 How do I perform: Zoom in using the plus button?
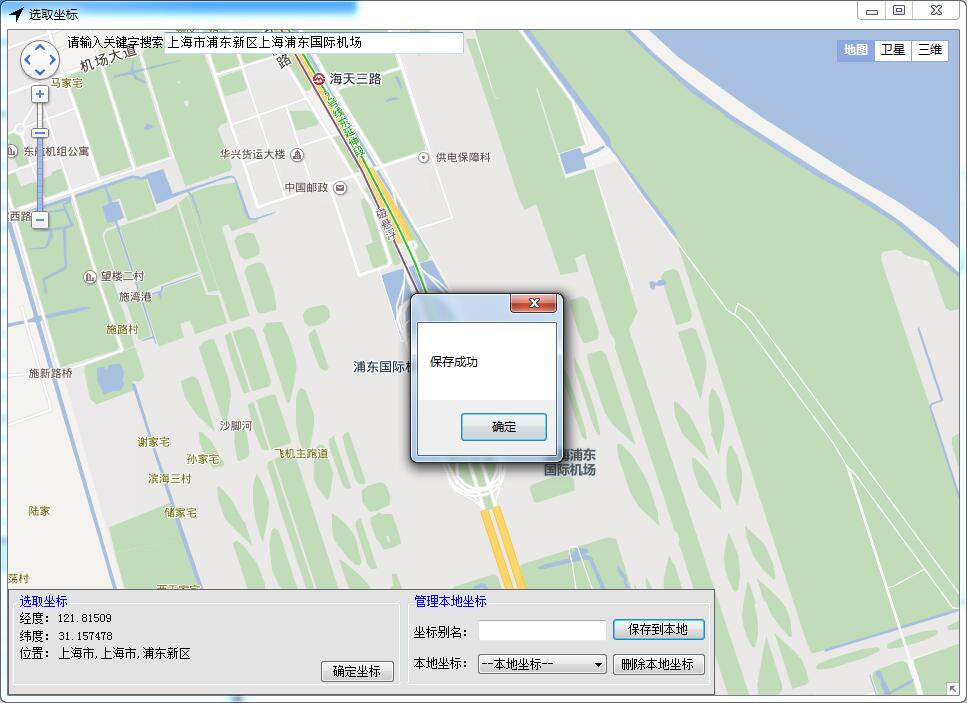click(39, 94)
